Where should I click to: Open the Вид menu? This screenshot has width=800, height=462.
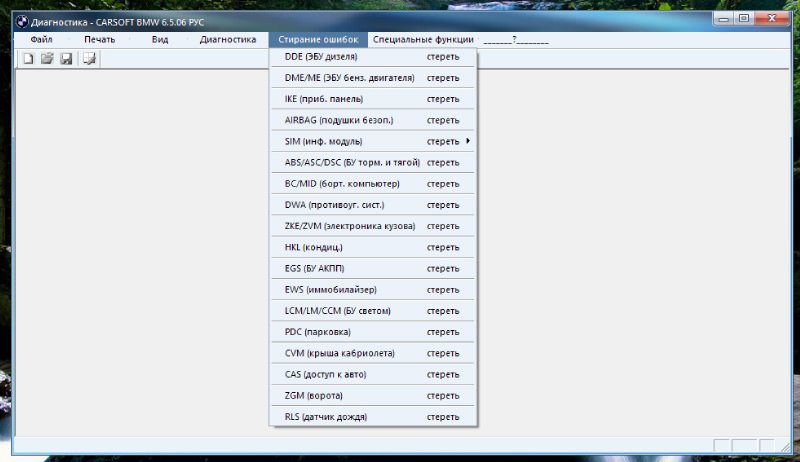160,39
